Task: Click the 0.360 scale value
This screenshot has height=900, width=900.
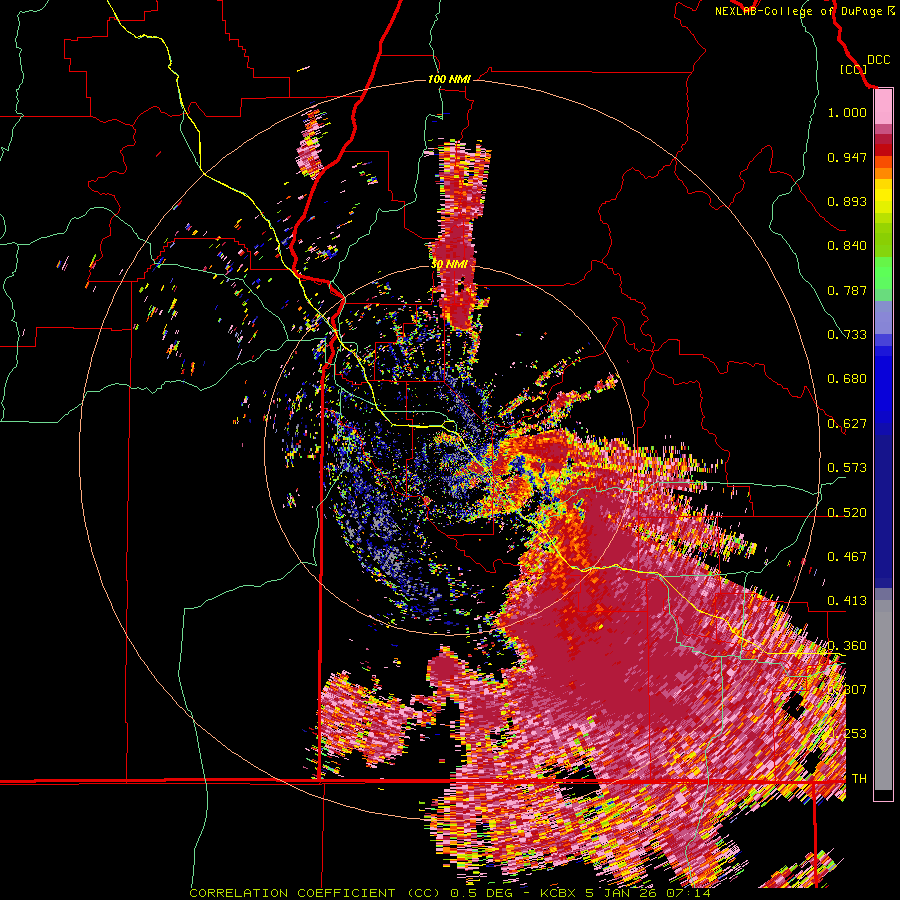Action: 847,646
